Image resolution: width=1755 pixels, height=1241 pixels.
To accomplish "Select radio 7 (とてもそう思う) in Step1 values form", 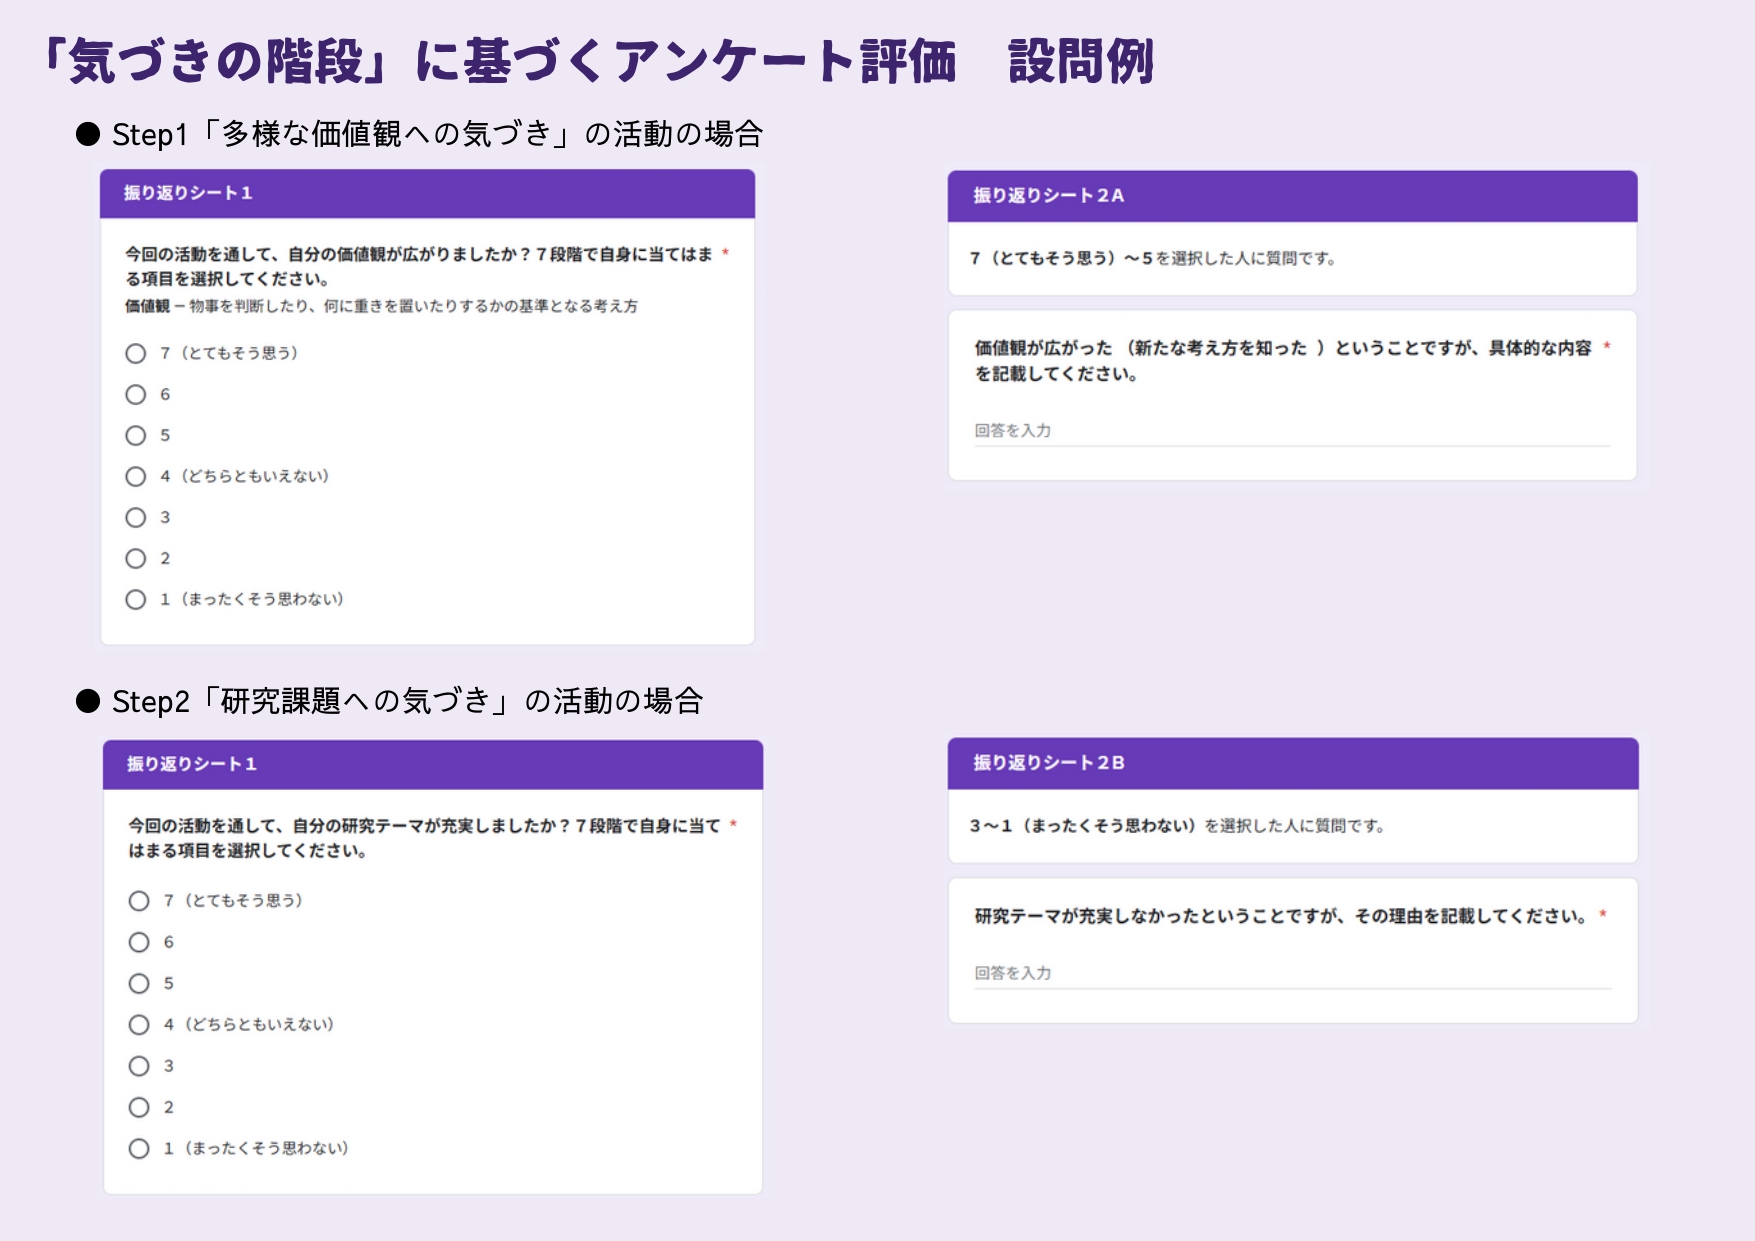I will [136, 353].
